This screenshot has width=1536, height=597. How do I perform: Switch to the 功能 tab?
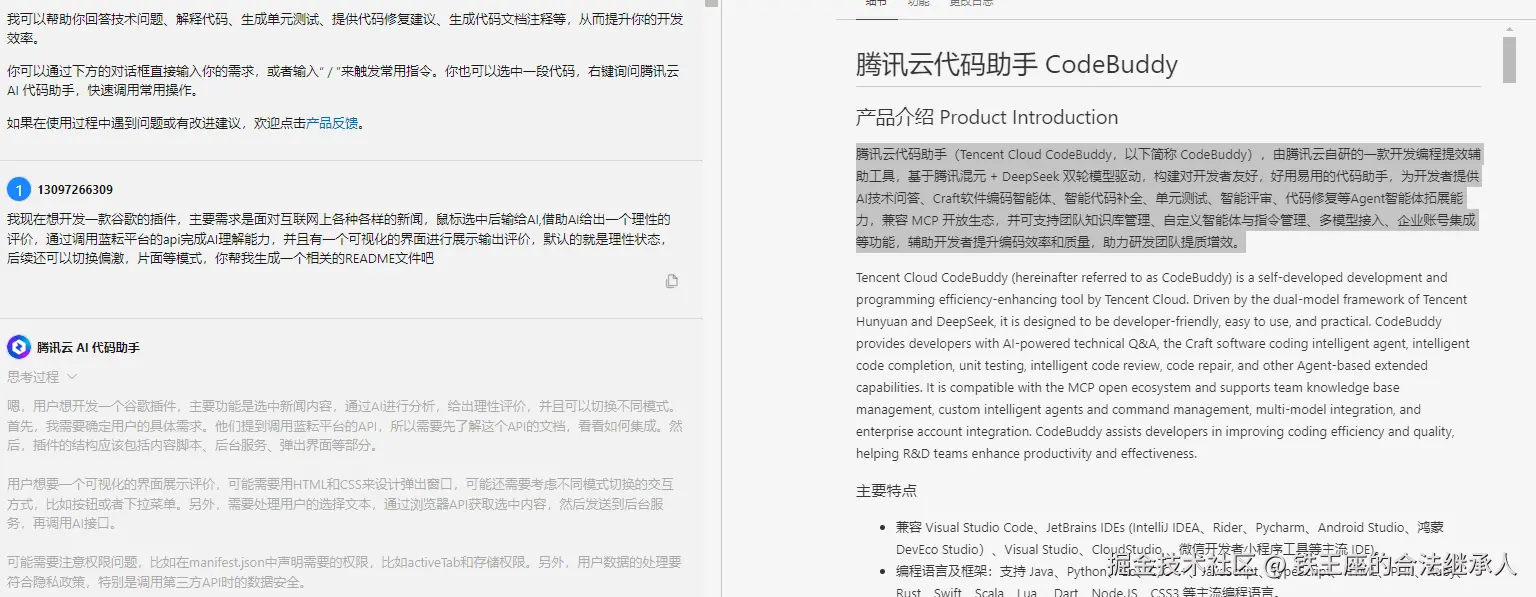click(x=918, y=3)
